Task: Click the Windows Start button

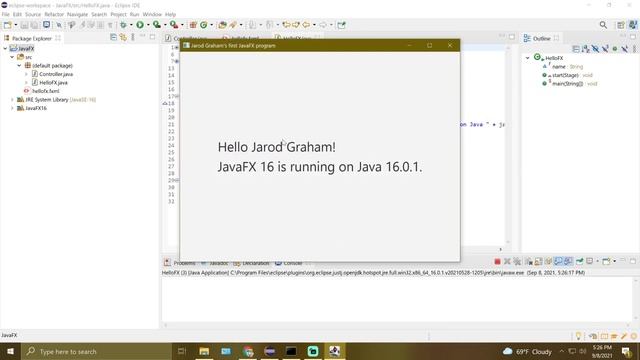Action: [x=10, y=351]
